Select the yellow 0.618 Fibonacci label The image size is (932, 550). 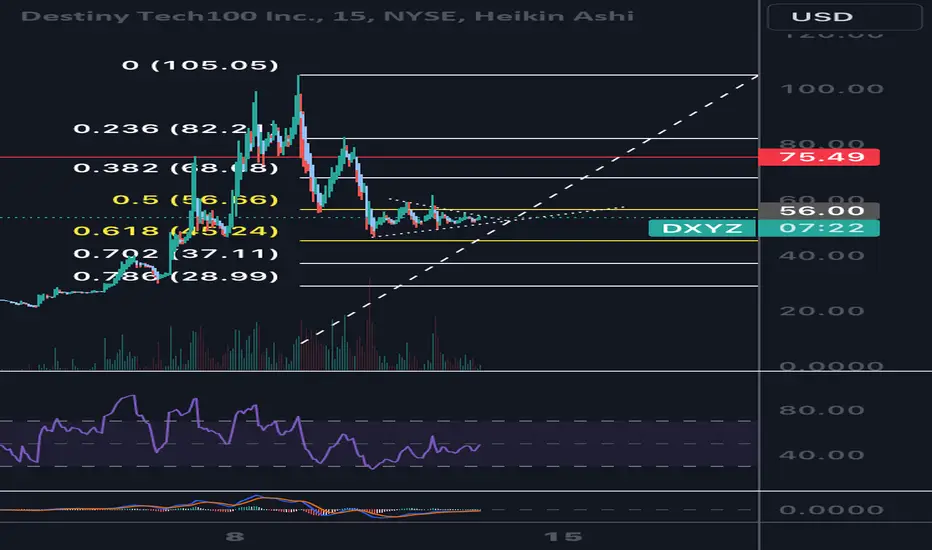pyautogui.click(x=176, y=231)
